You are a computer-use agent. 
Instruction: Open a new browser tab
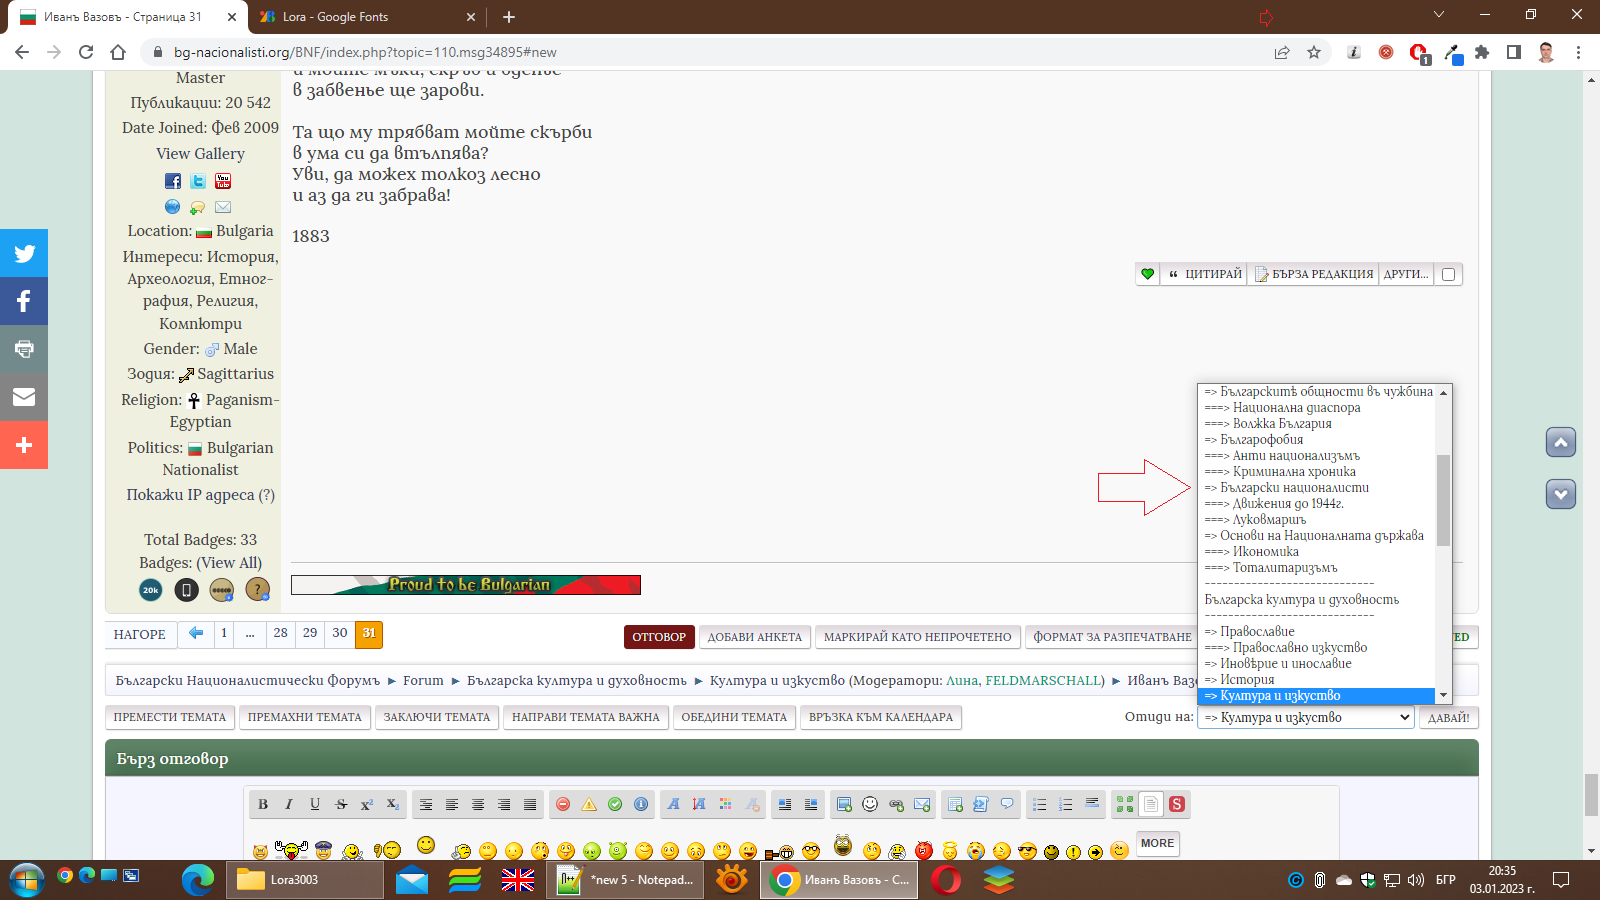(509, 17)
